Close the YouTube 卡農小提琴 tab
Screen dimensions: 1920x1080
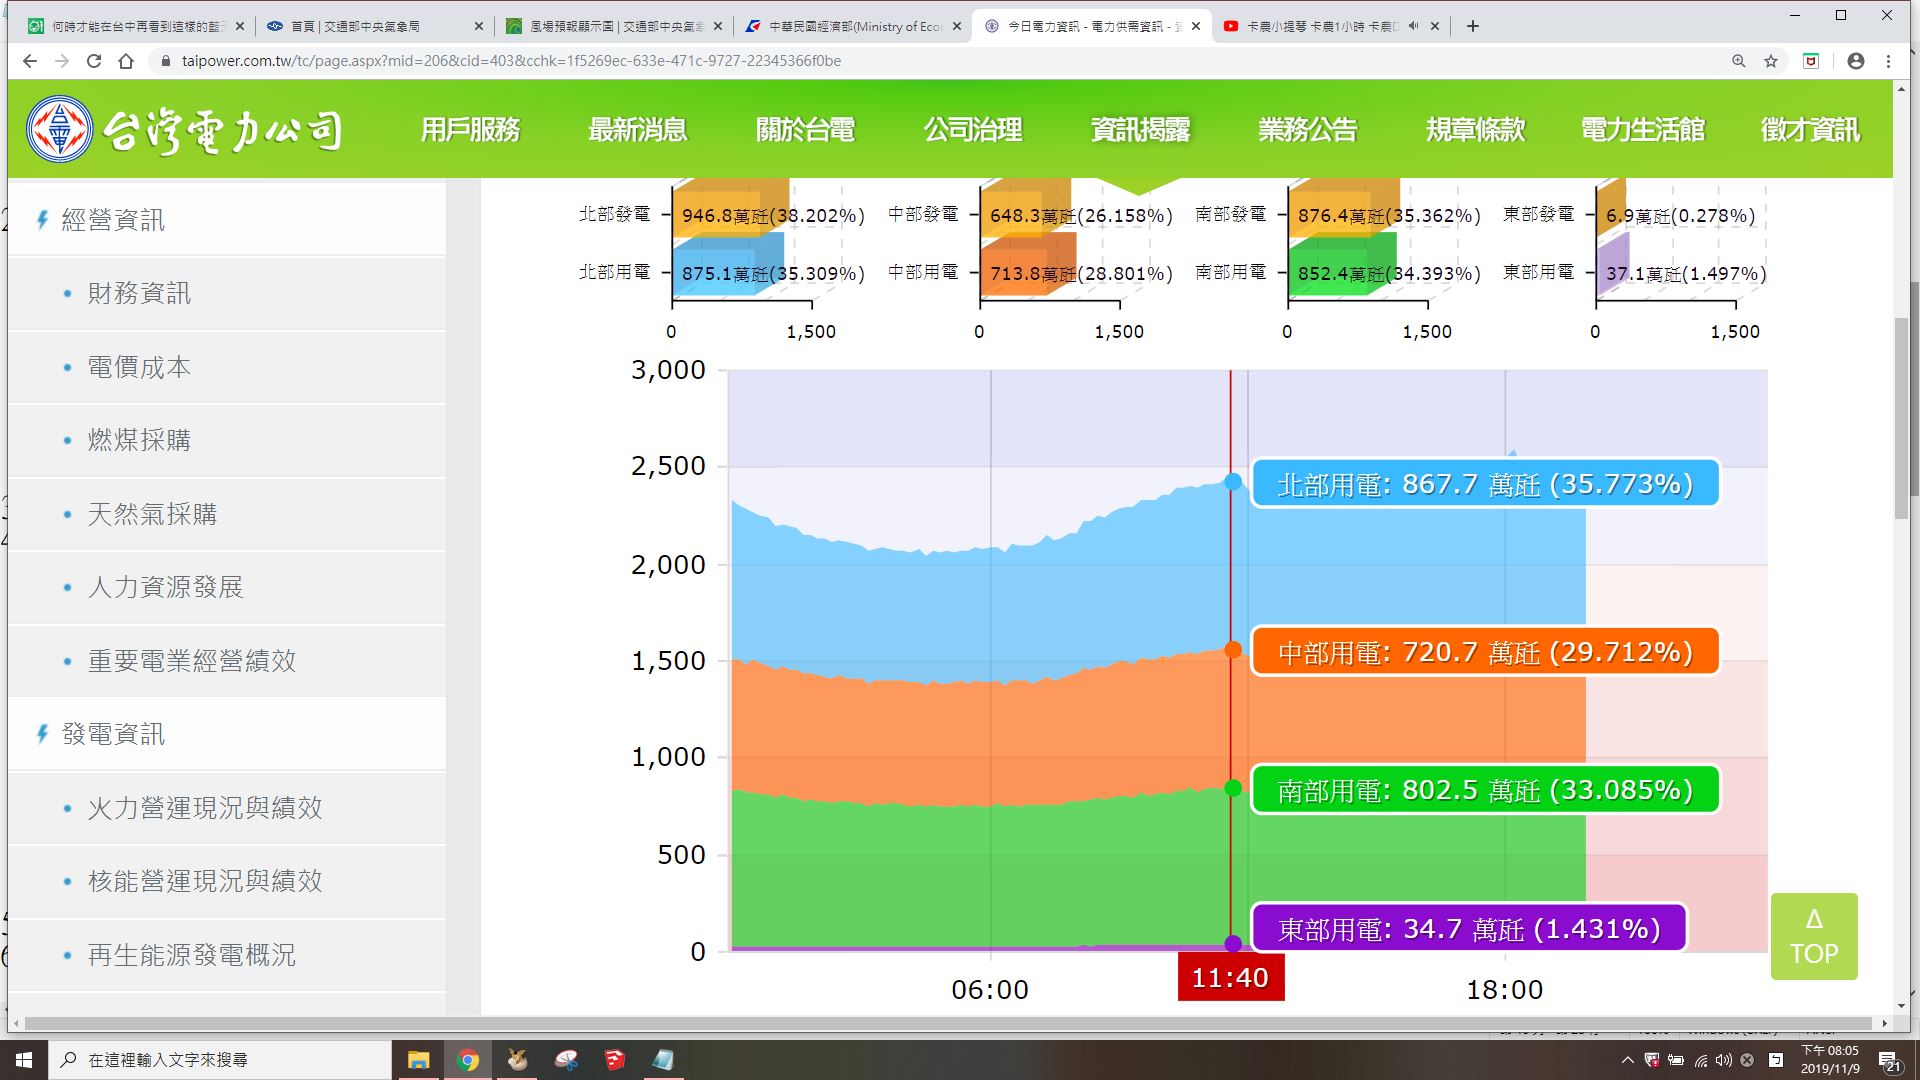[1435, 26]
